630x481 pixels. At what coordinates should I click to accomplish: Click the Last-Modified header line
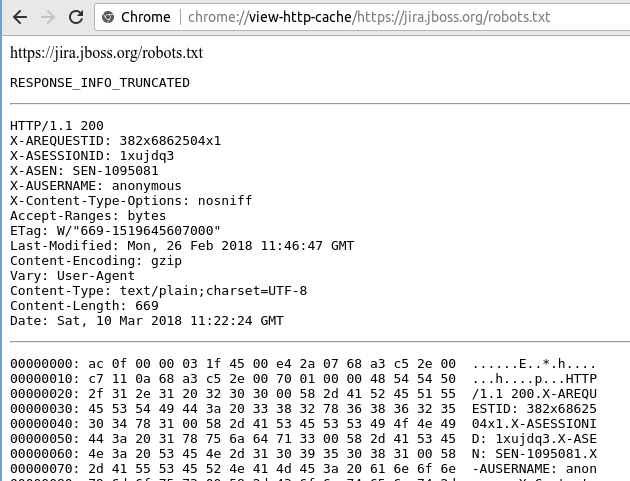pos(182,246)
